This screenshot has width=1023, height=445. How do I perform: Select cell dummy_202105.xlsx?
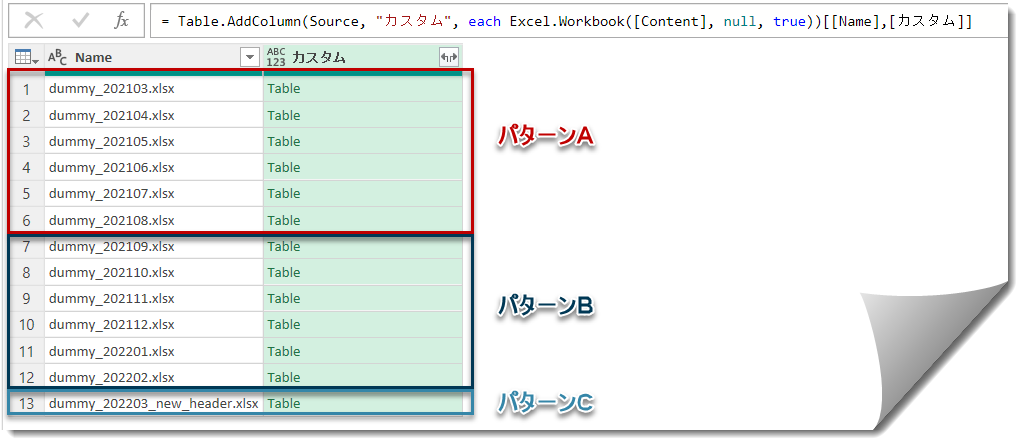(153, 142)
